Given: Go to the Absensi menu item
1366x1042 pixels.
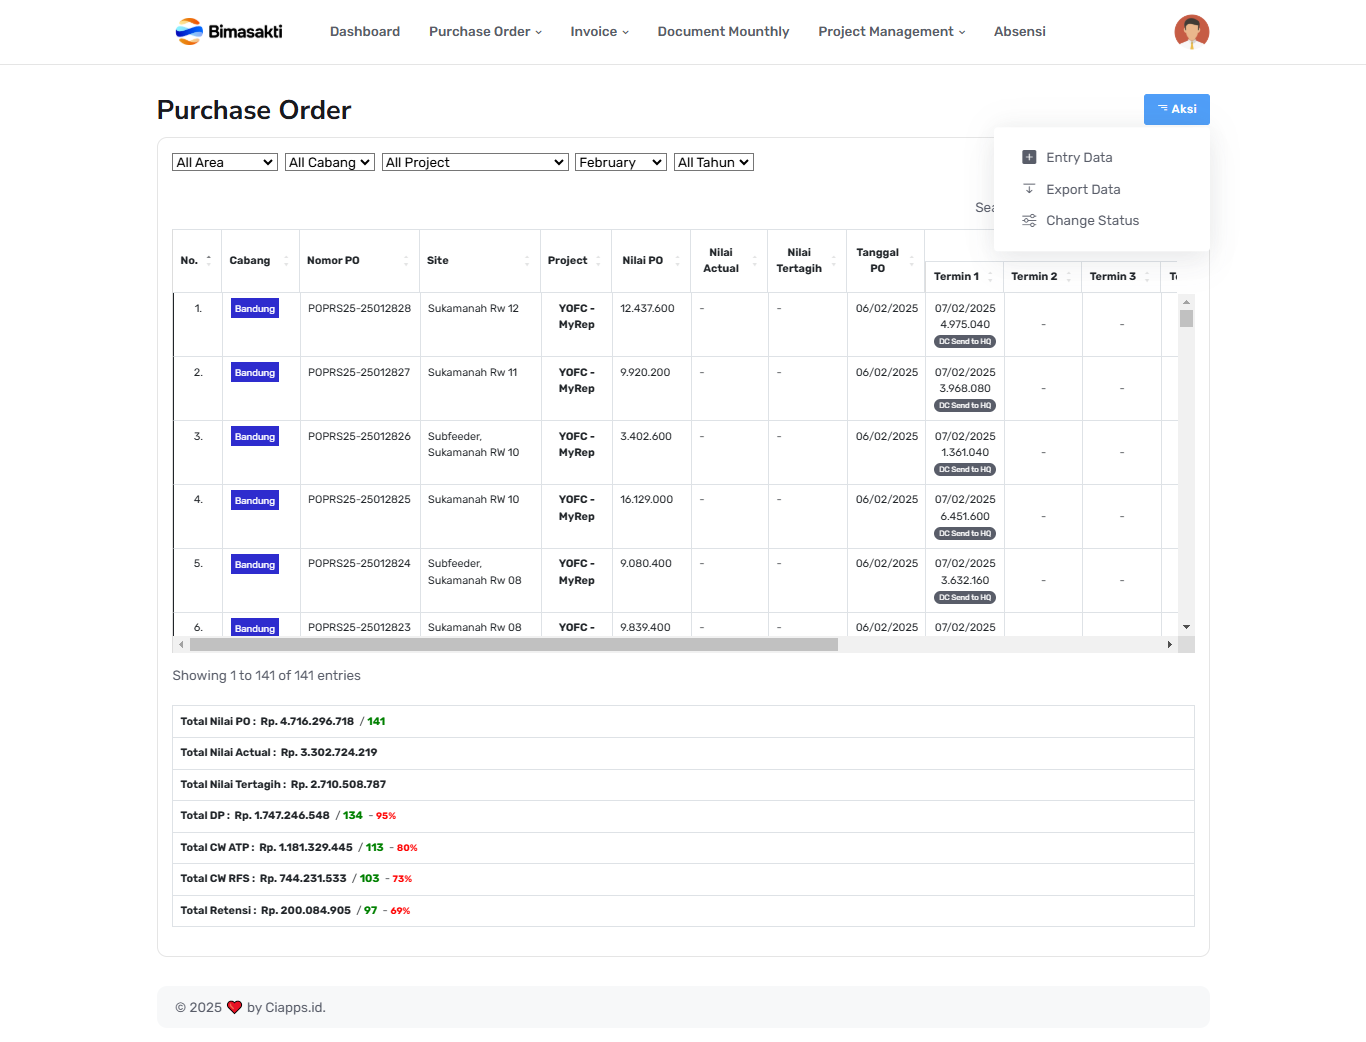Looking at the screenshot, I should point(1019,32).
